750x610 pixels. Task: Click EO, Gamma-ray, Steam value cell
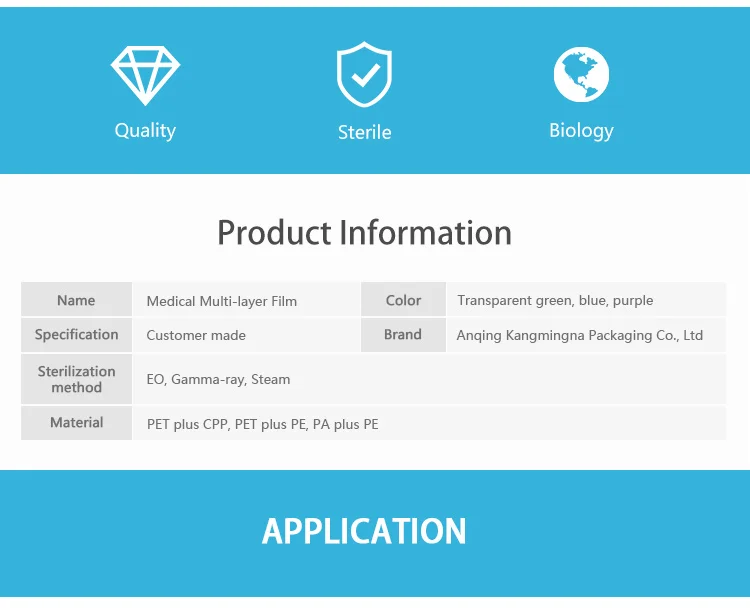click(430, 379)
